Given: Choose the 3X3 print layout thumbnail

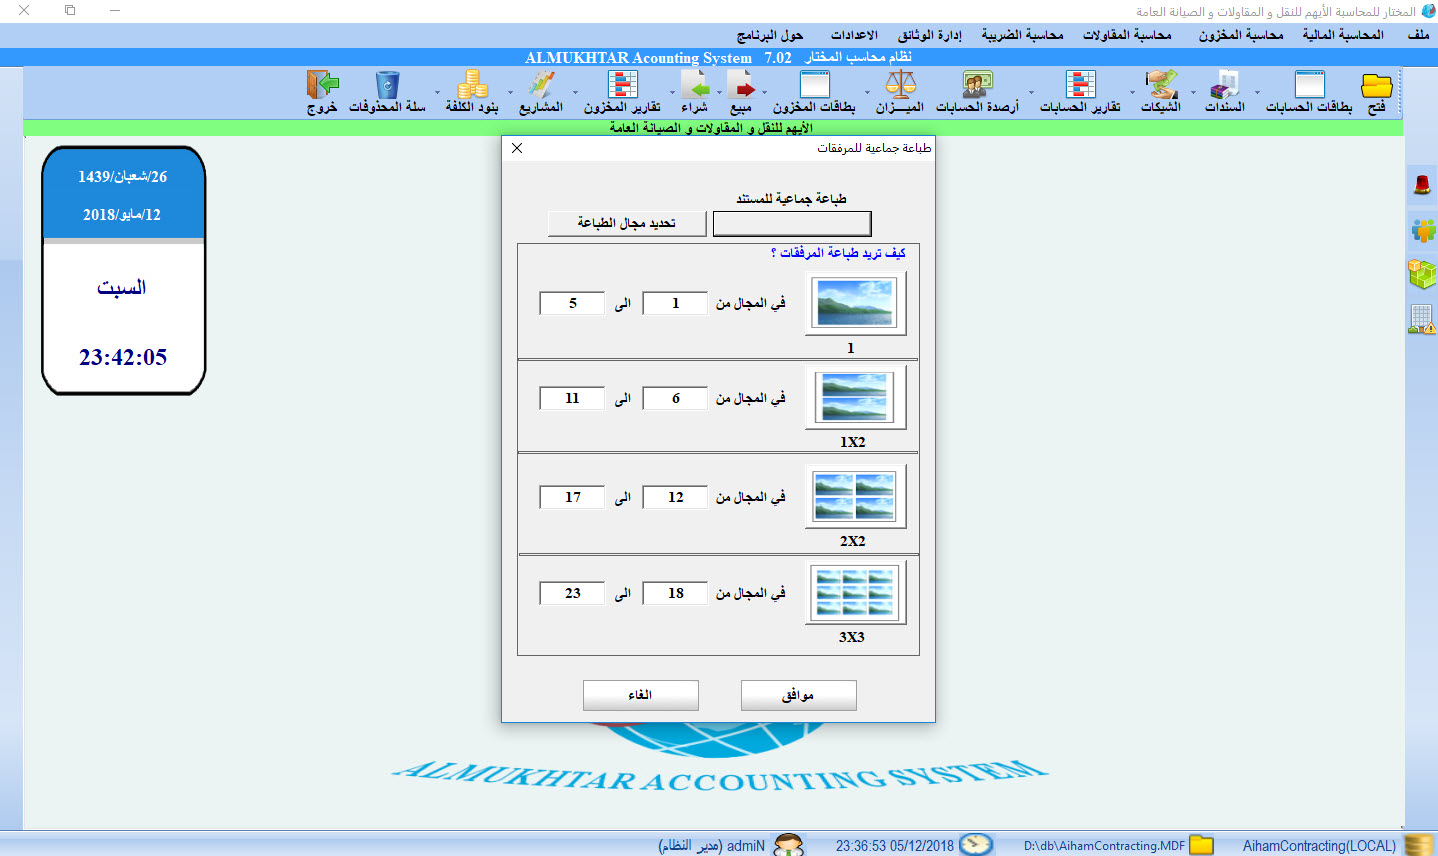Looking at the screenshot, I should (x=855, y=593).
